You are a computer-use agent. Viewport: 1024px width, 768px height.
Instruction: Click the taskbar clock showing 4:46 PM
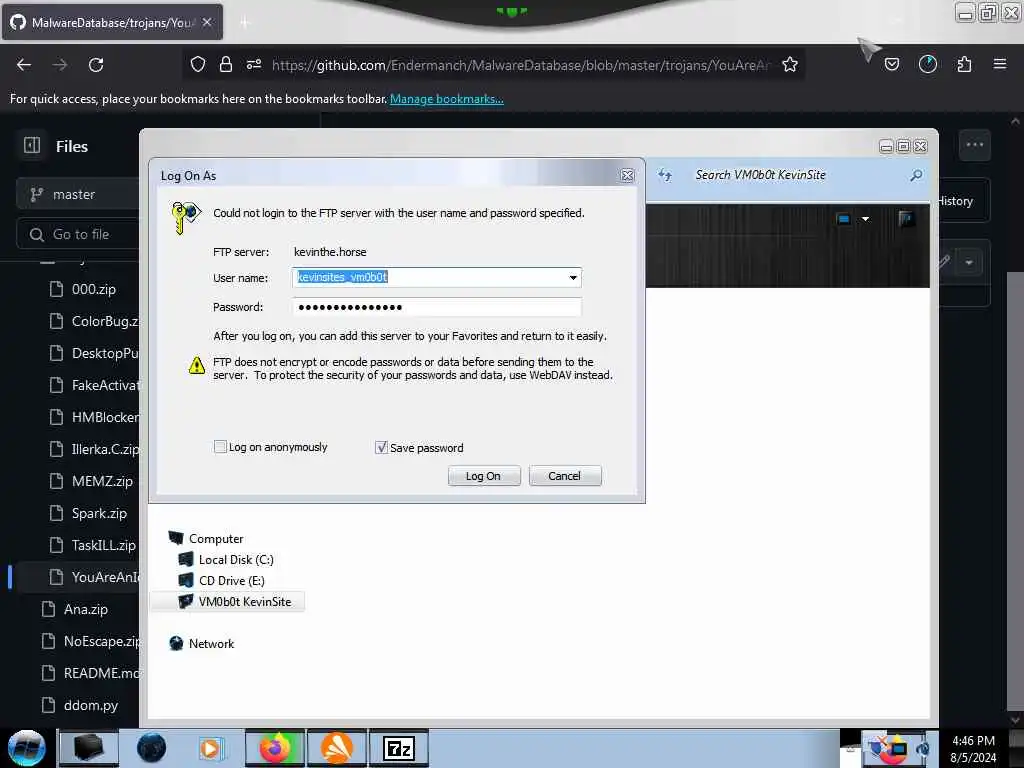pos(973,748)
